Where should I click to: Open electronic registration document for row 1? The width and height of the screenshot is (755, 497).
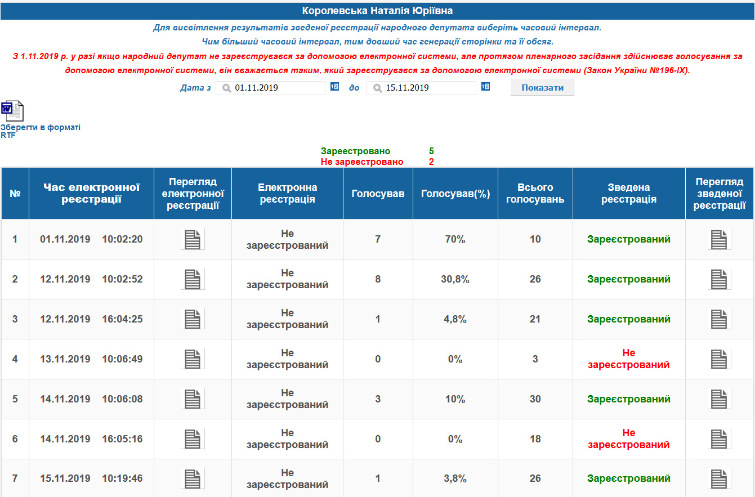point(192,239)
